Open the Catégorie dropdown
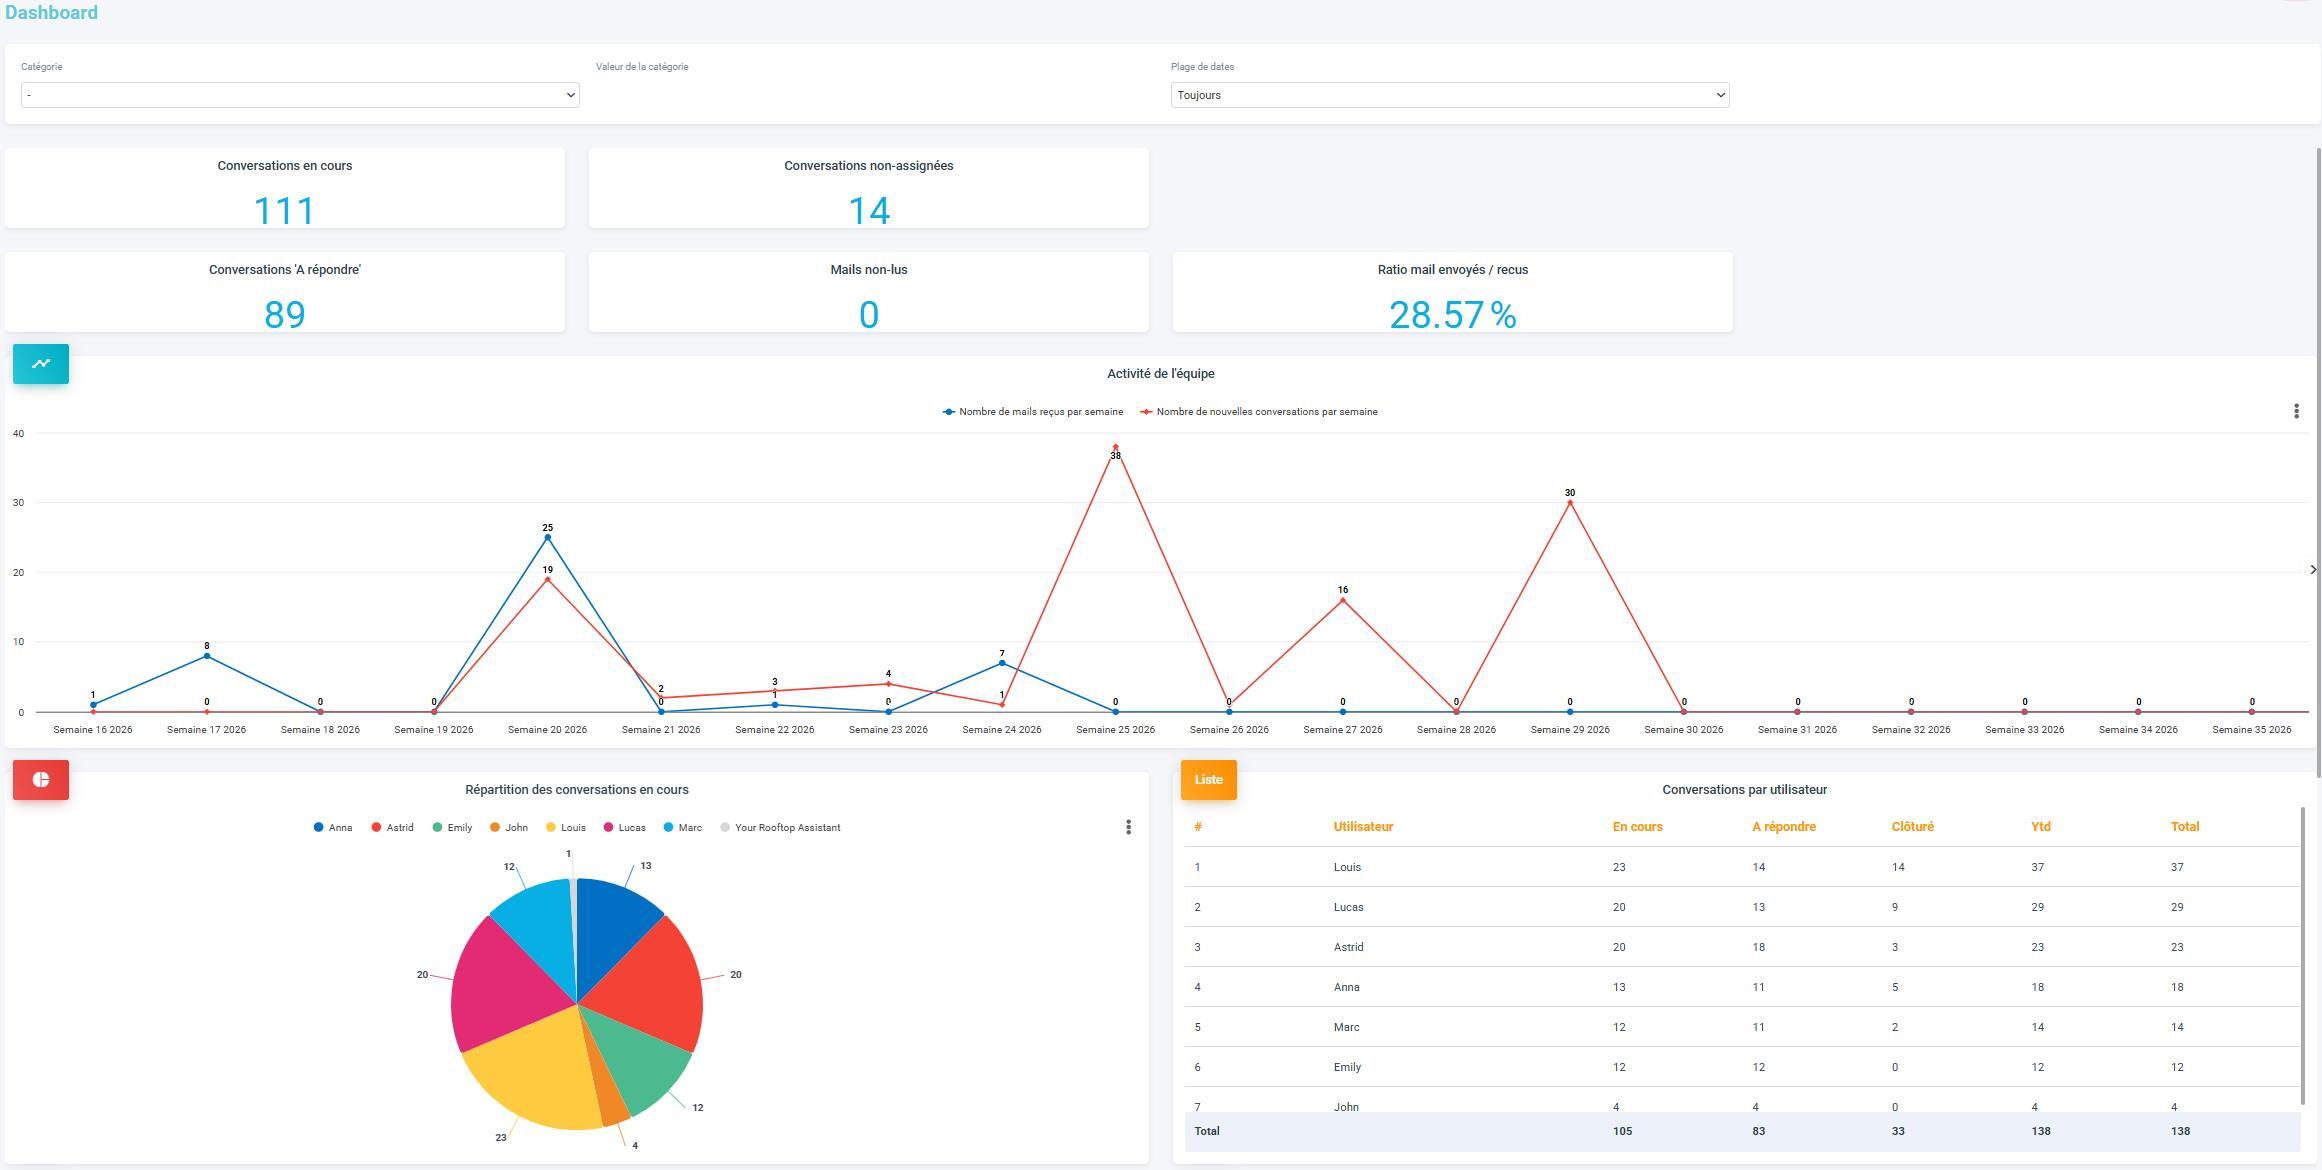Screen dimensions: 2322x1170 point(300,95)
